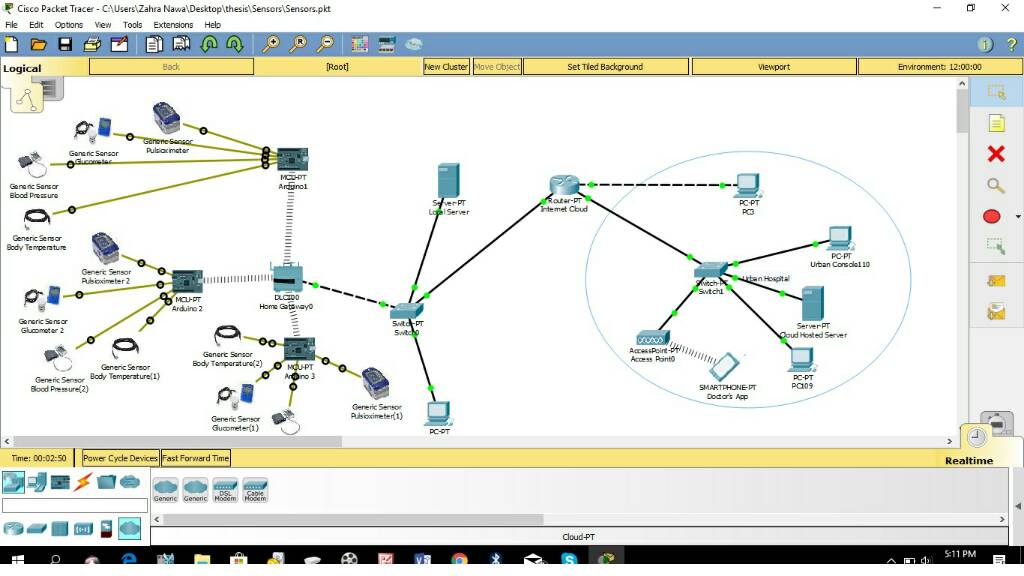Open the custom devices dialog icon
The height and width of the screenshot is (576, 1024).
[x=387, y=44]
